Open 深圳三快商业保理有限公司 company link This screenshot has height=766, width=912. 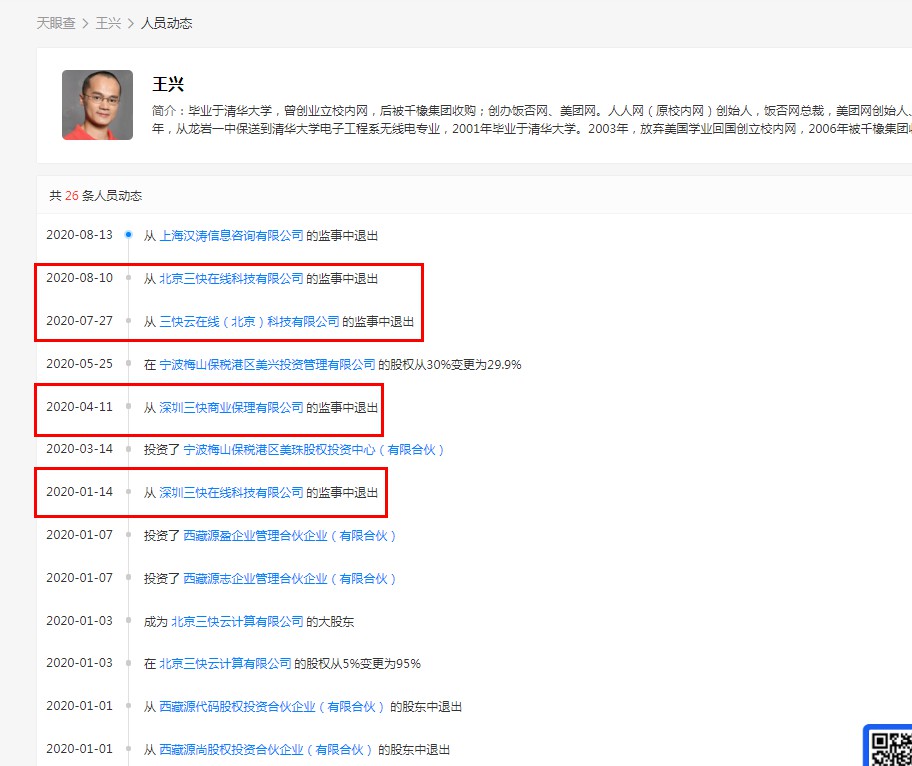coord(231,408)
